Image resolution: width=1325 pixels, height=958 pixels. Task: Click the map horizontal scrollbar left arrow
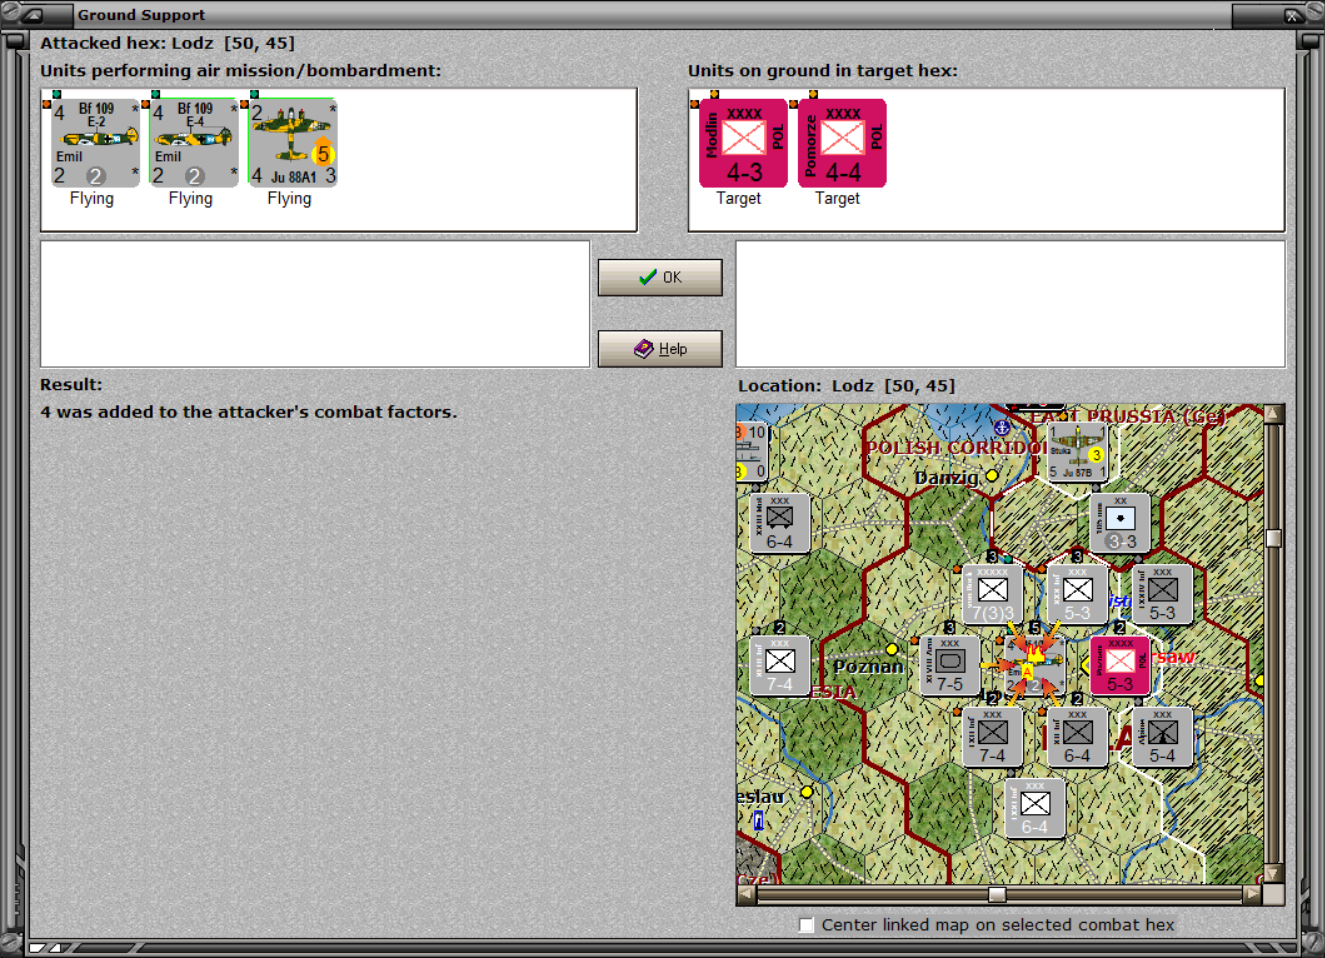747,895
